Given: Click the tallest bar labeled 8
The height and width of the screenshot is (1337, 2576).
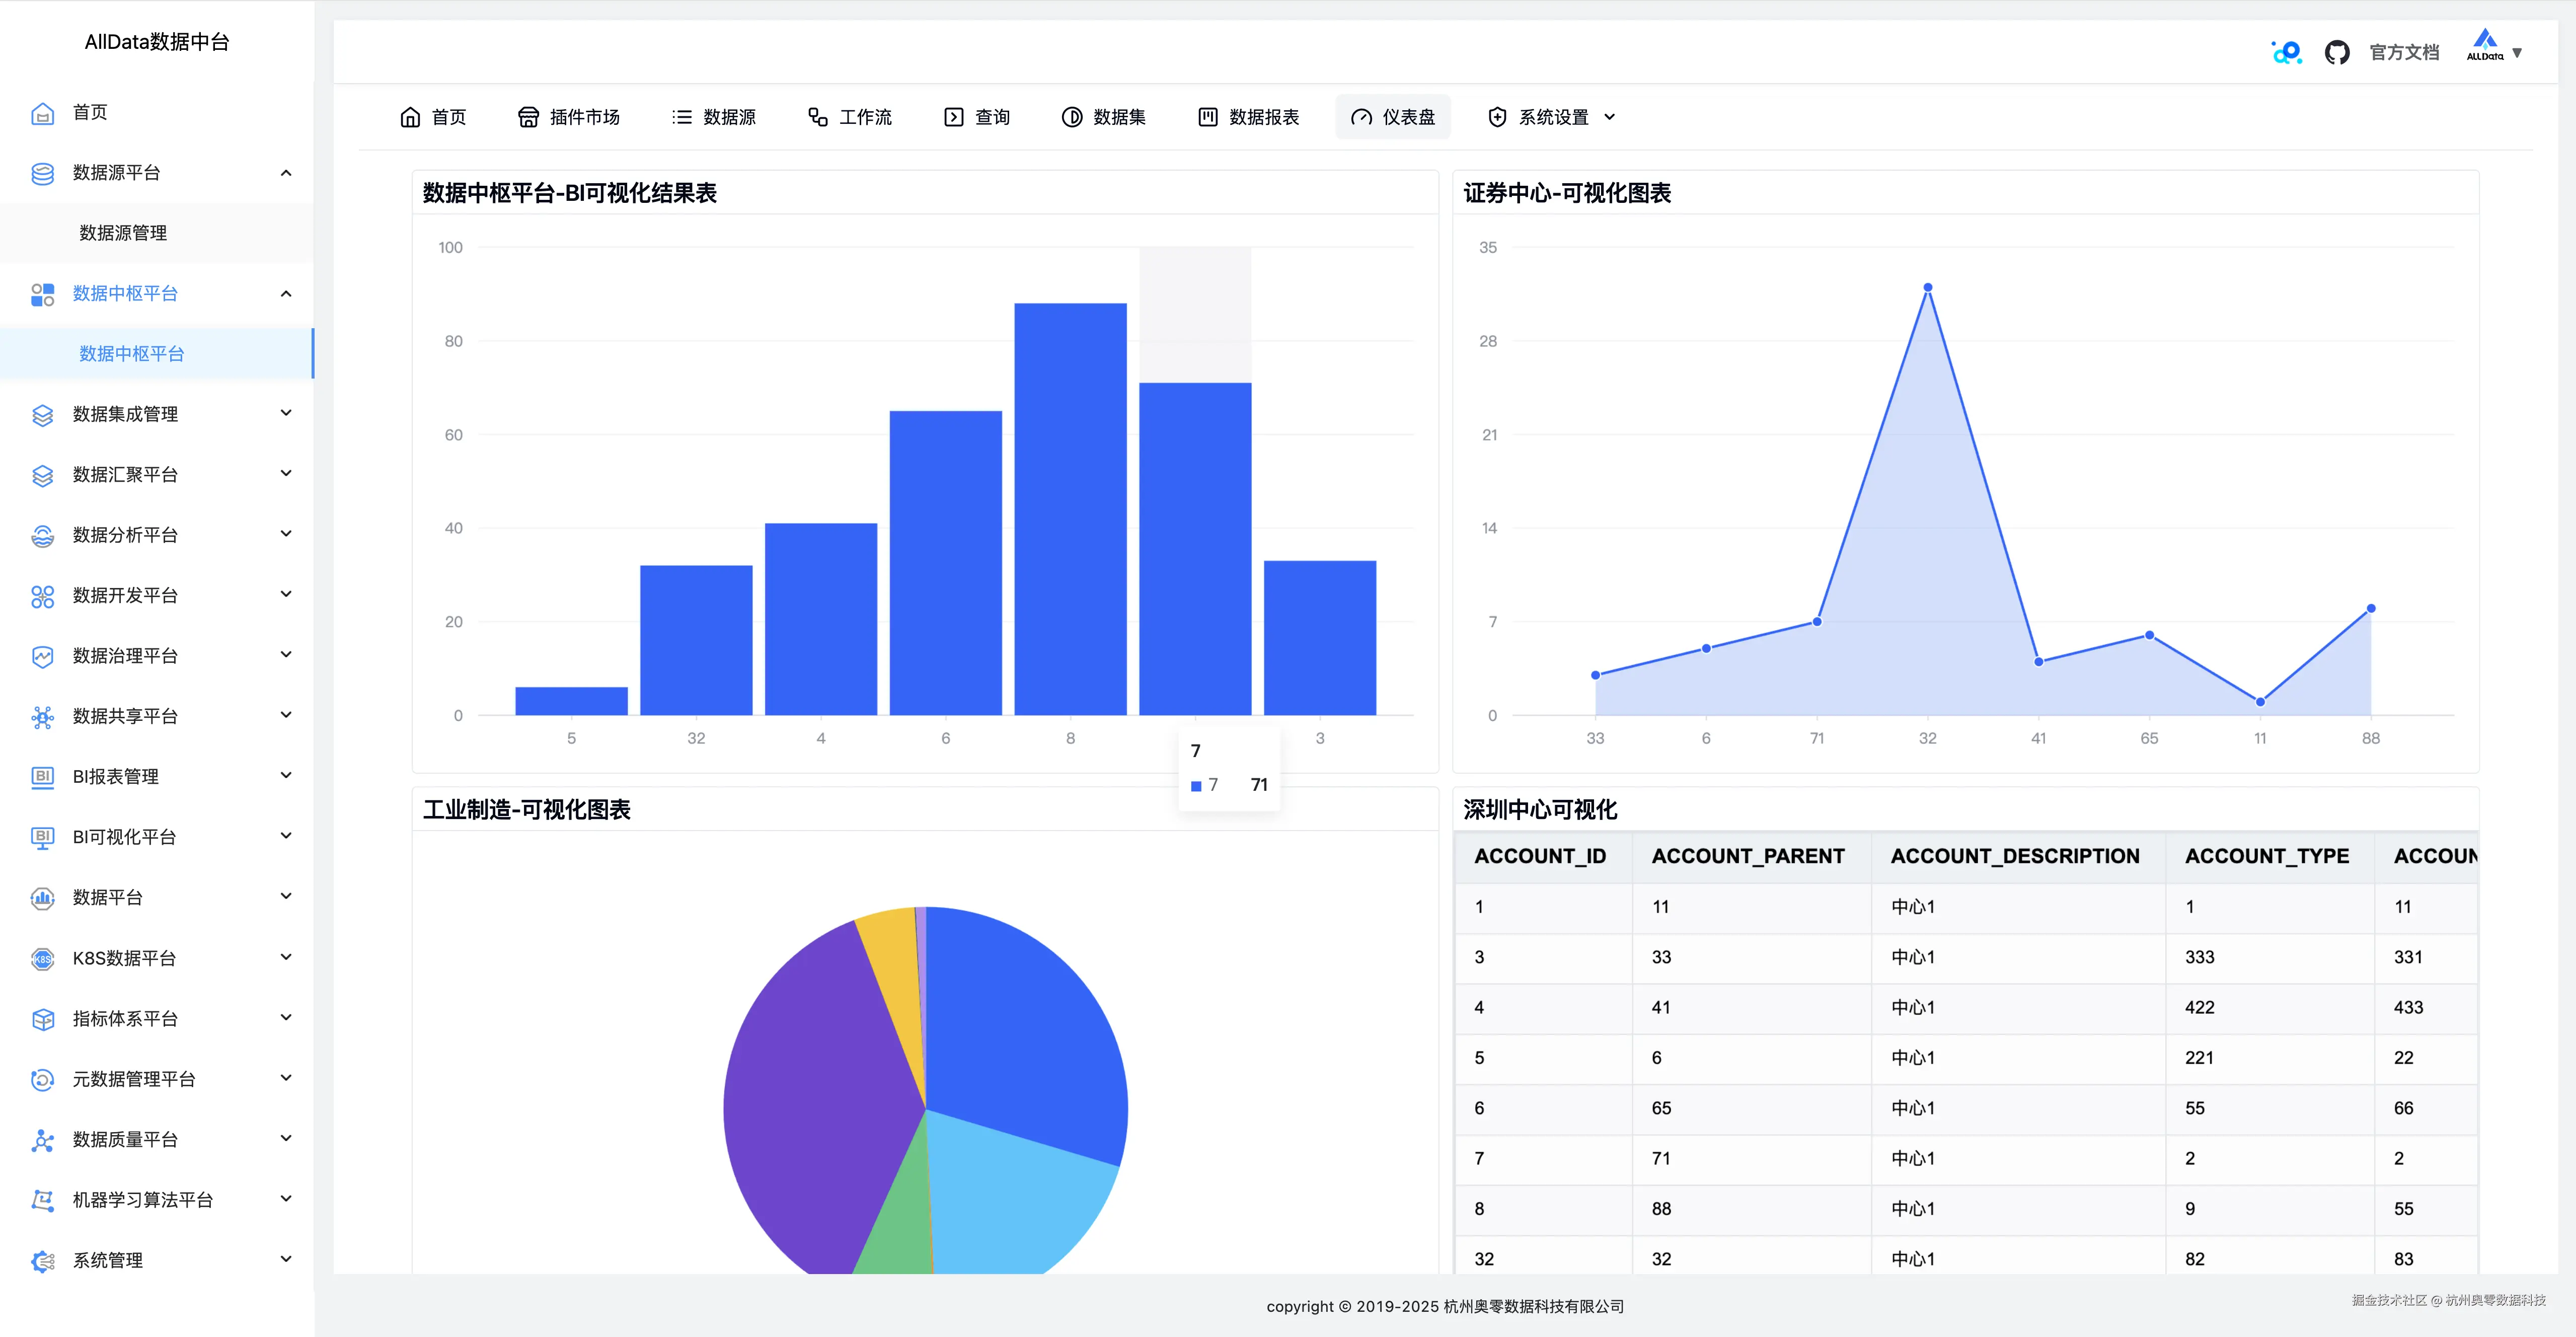Looking at the screenshot, I should [x=1070, y=510].
